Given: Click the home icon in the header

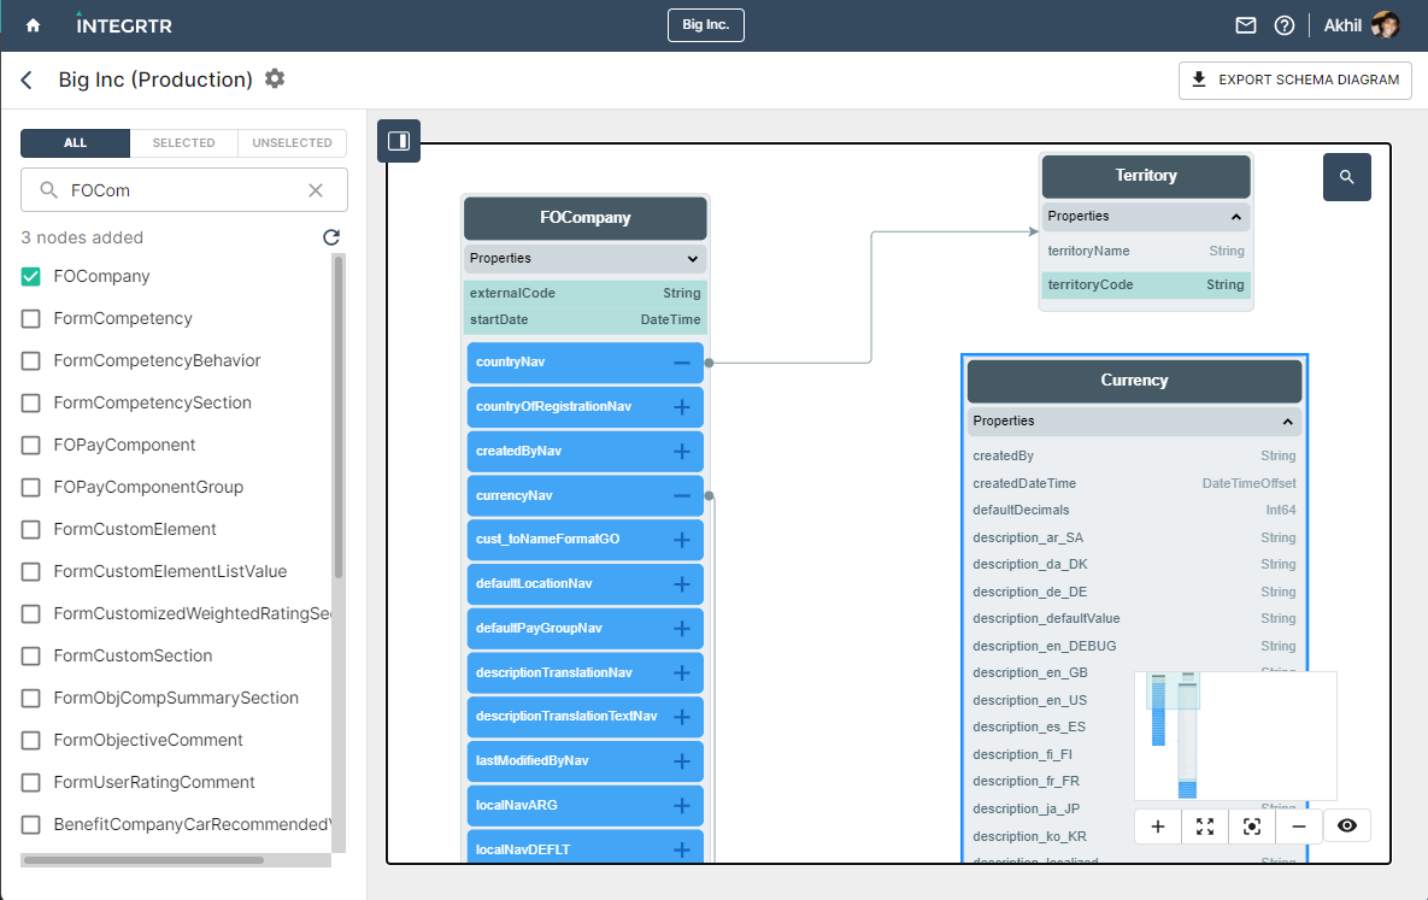Looking at the screenshot, I should pyautogui.click(x=33, y=26).
